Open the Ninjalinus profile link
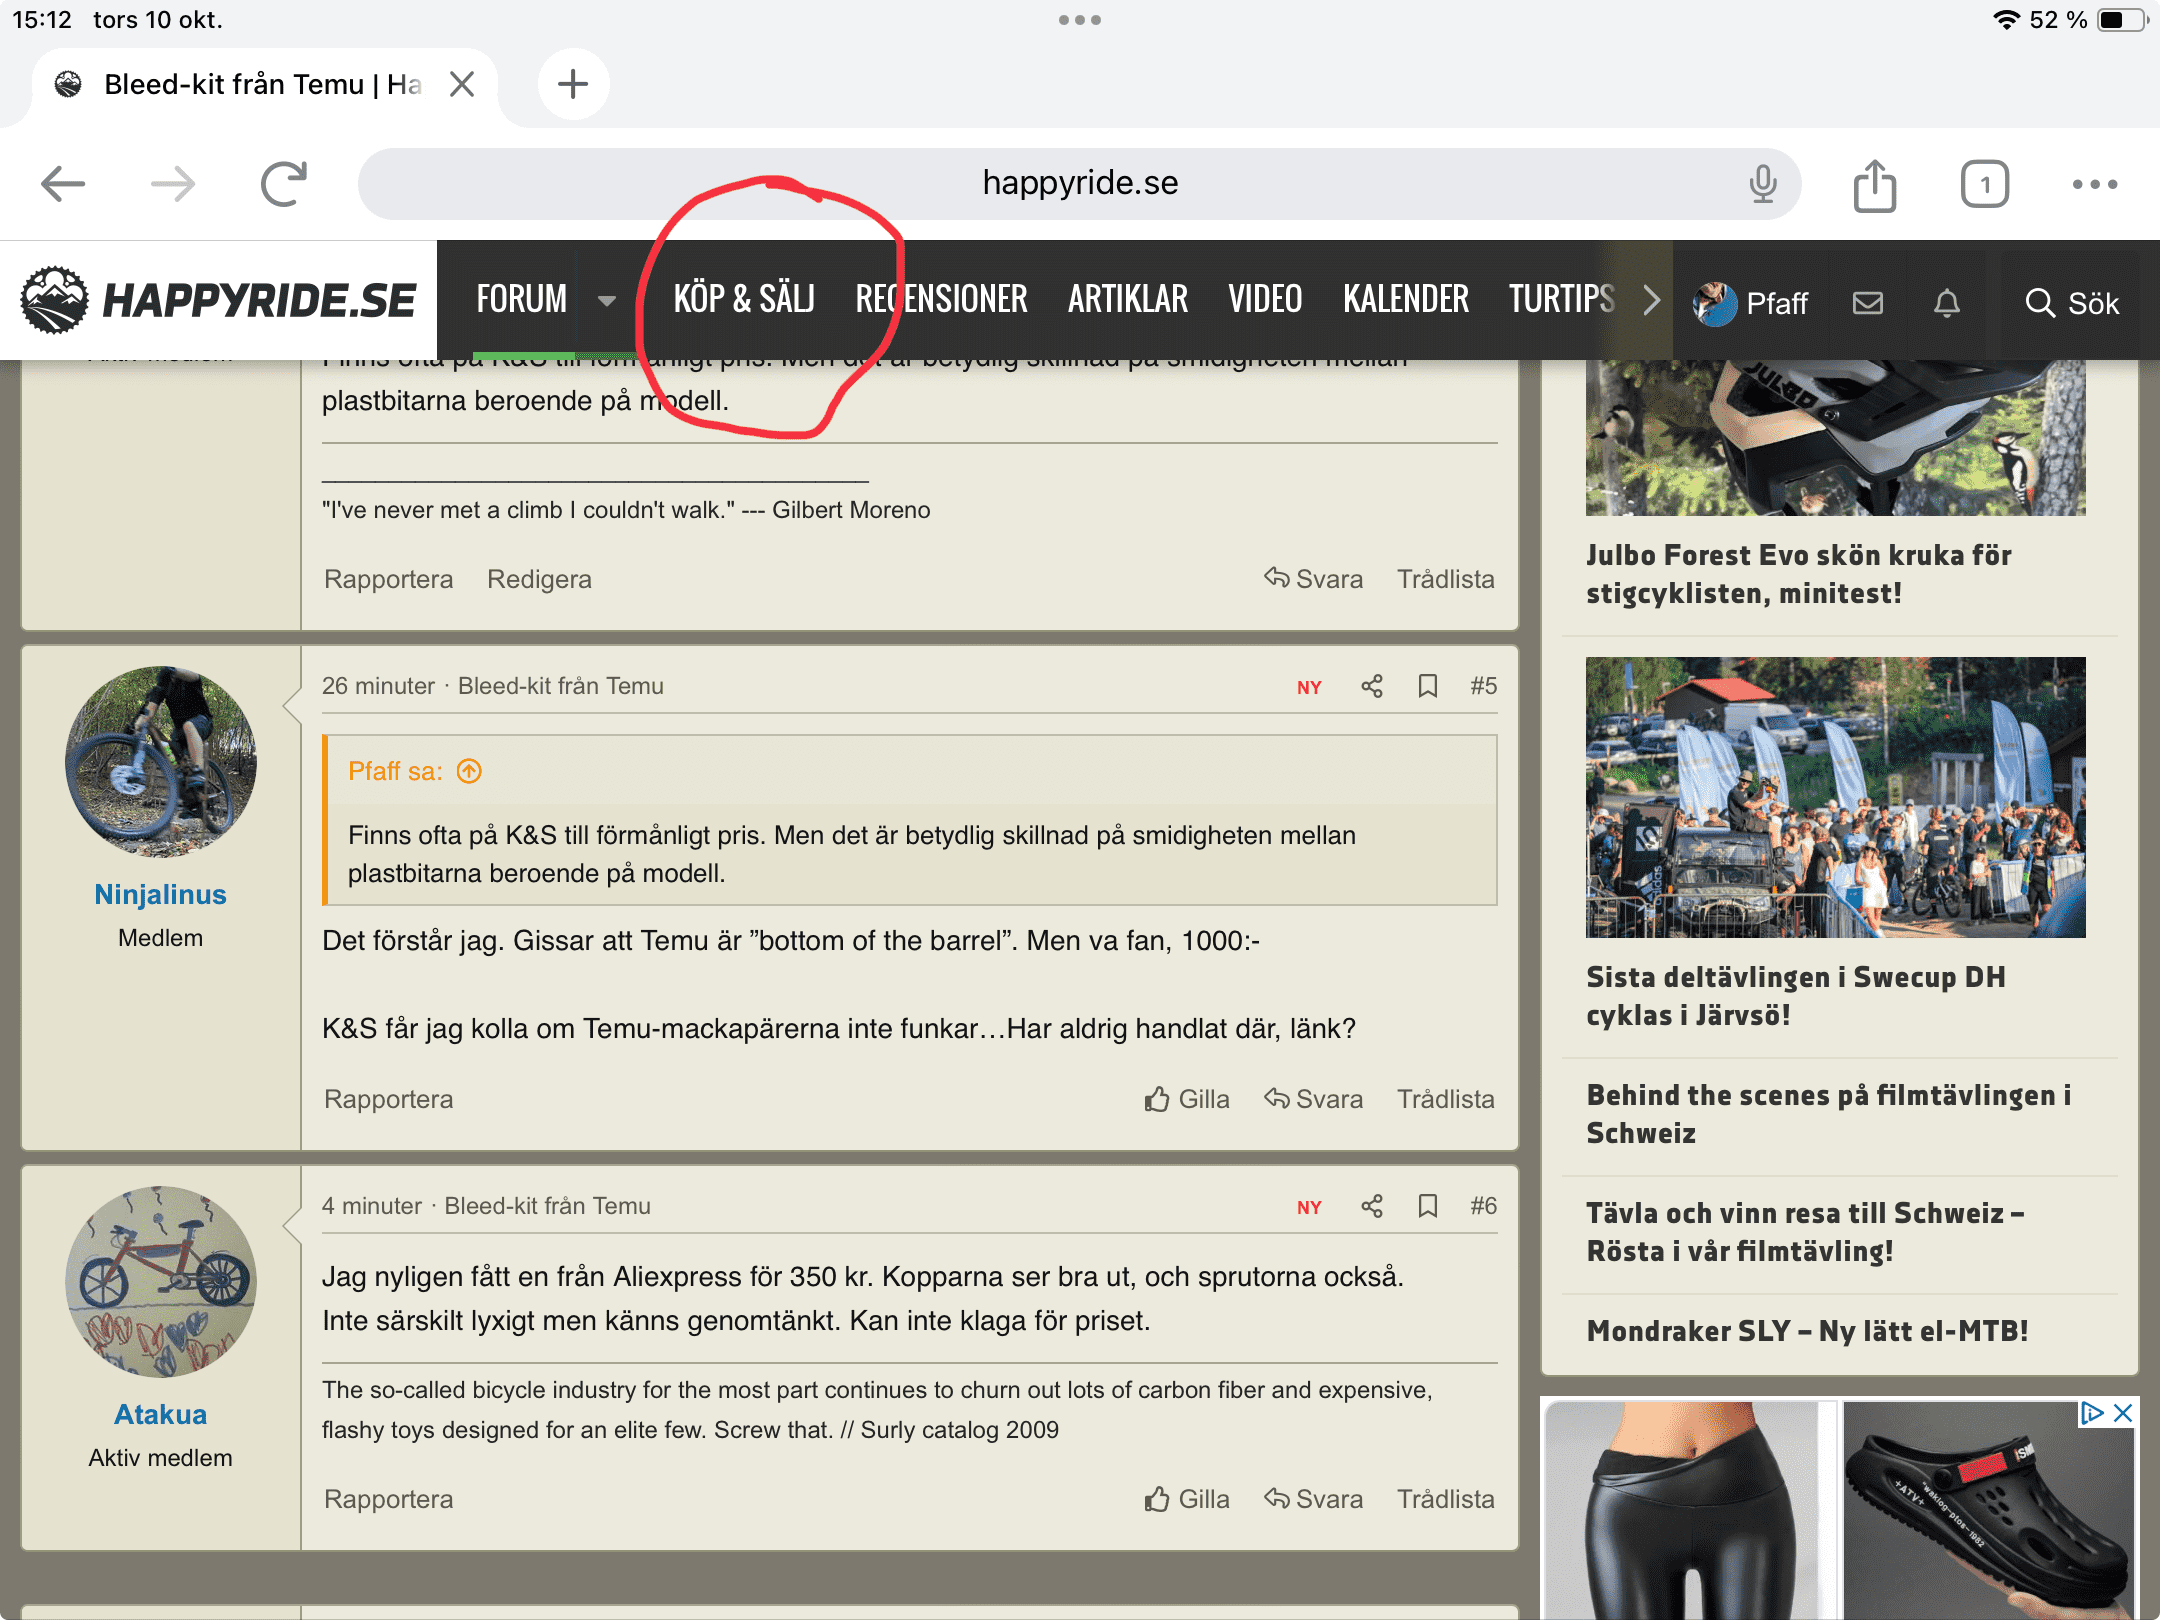The height and width of the screenshot is (1620, 2160). 160,894
